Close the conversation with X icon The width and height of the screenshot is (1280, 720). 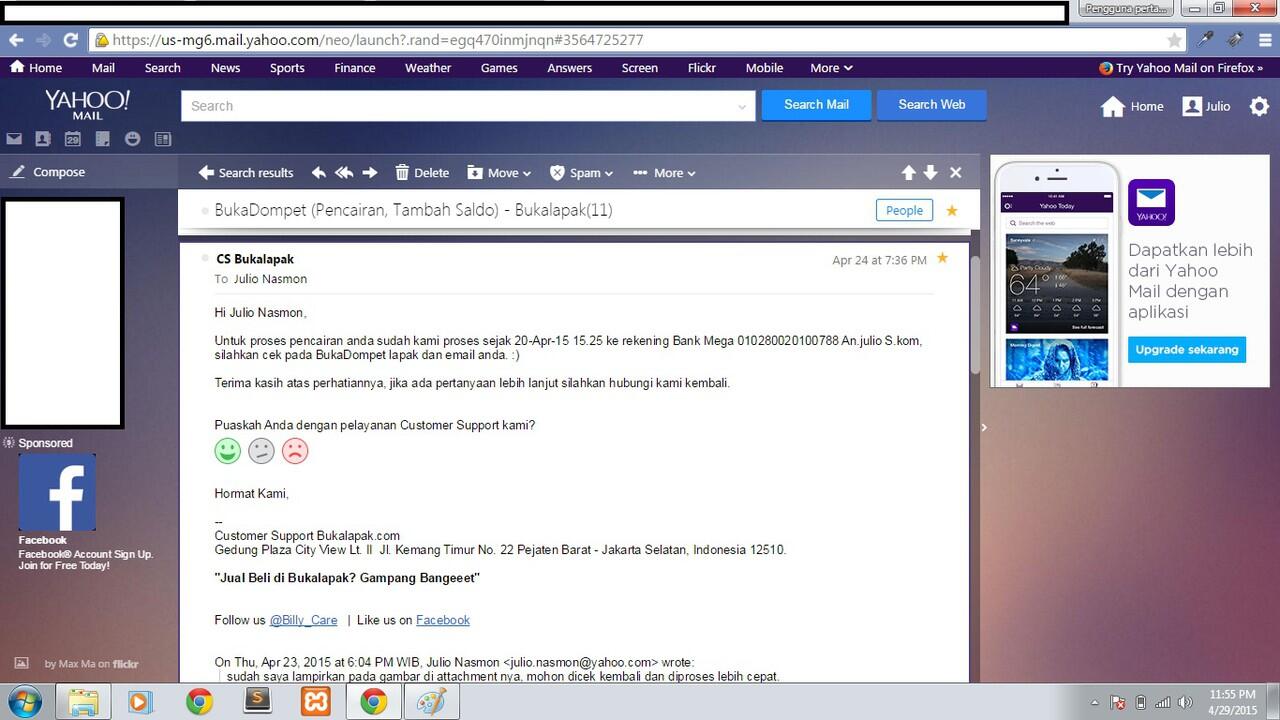click(x=956, y=173)
